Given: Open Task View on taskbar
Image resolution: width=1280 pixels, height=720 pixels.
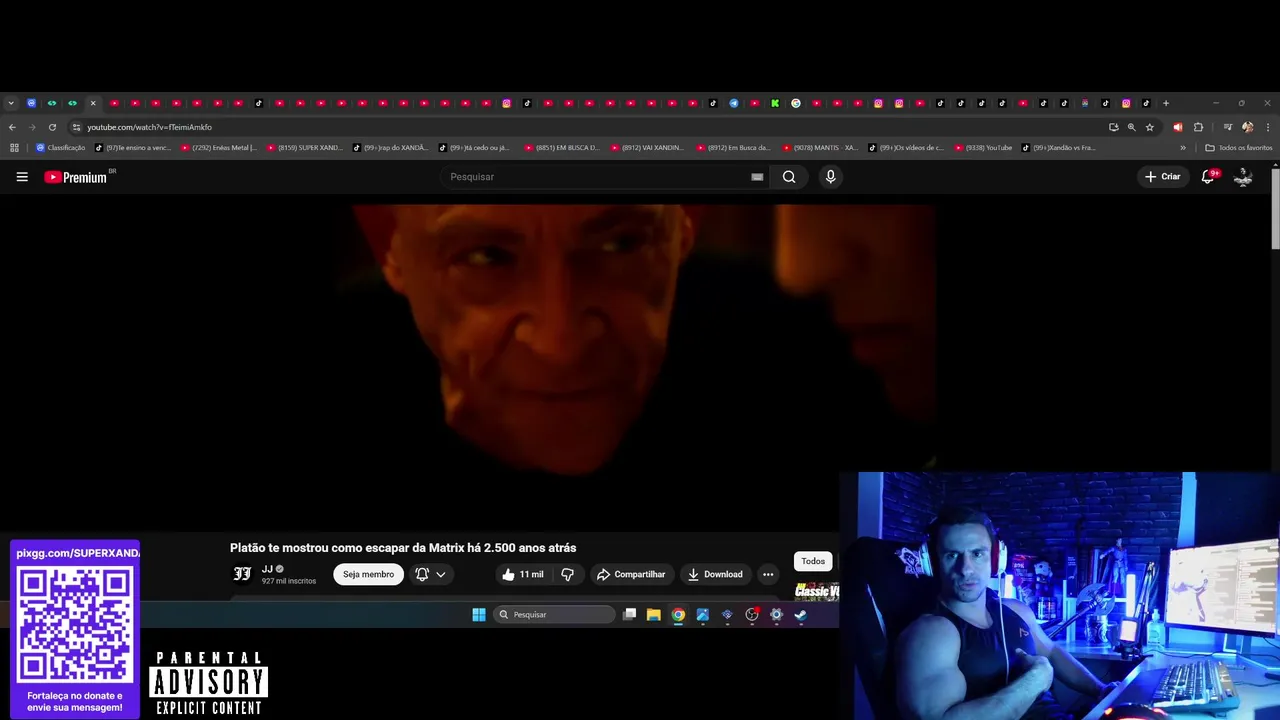Looking at the screenshot, I should (629, 615).
